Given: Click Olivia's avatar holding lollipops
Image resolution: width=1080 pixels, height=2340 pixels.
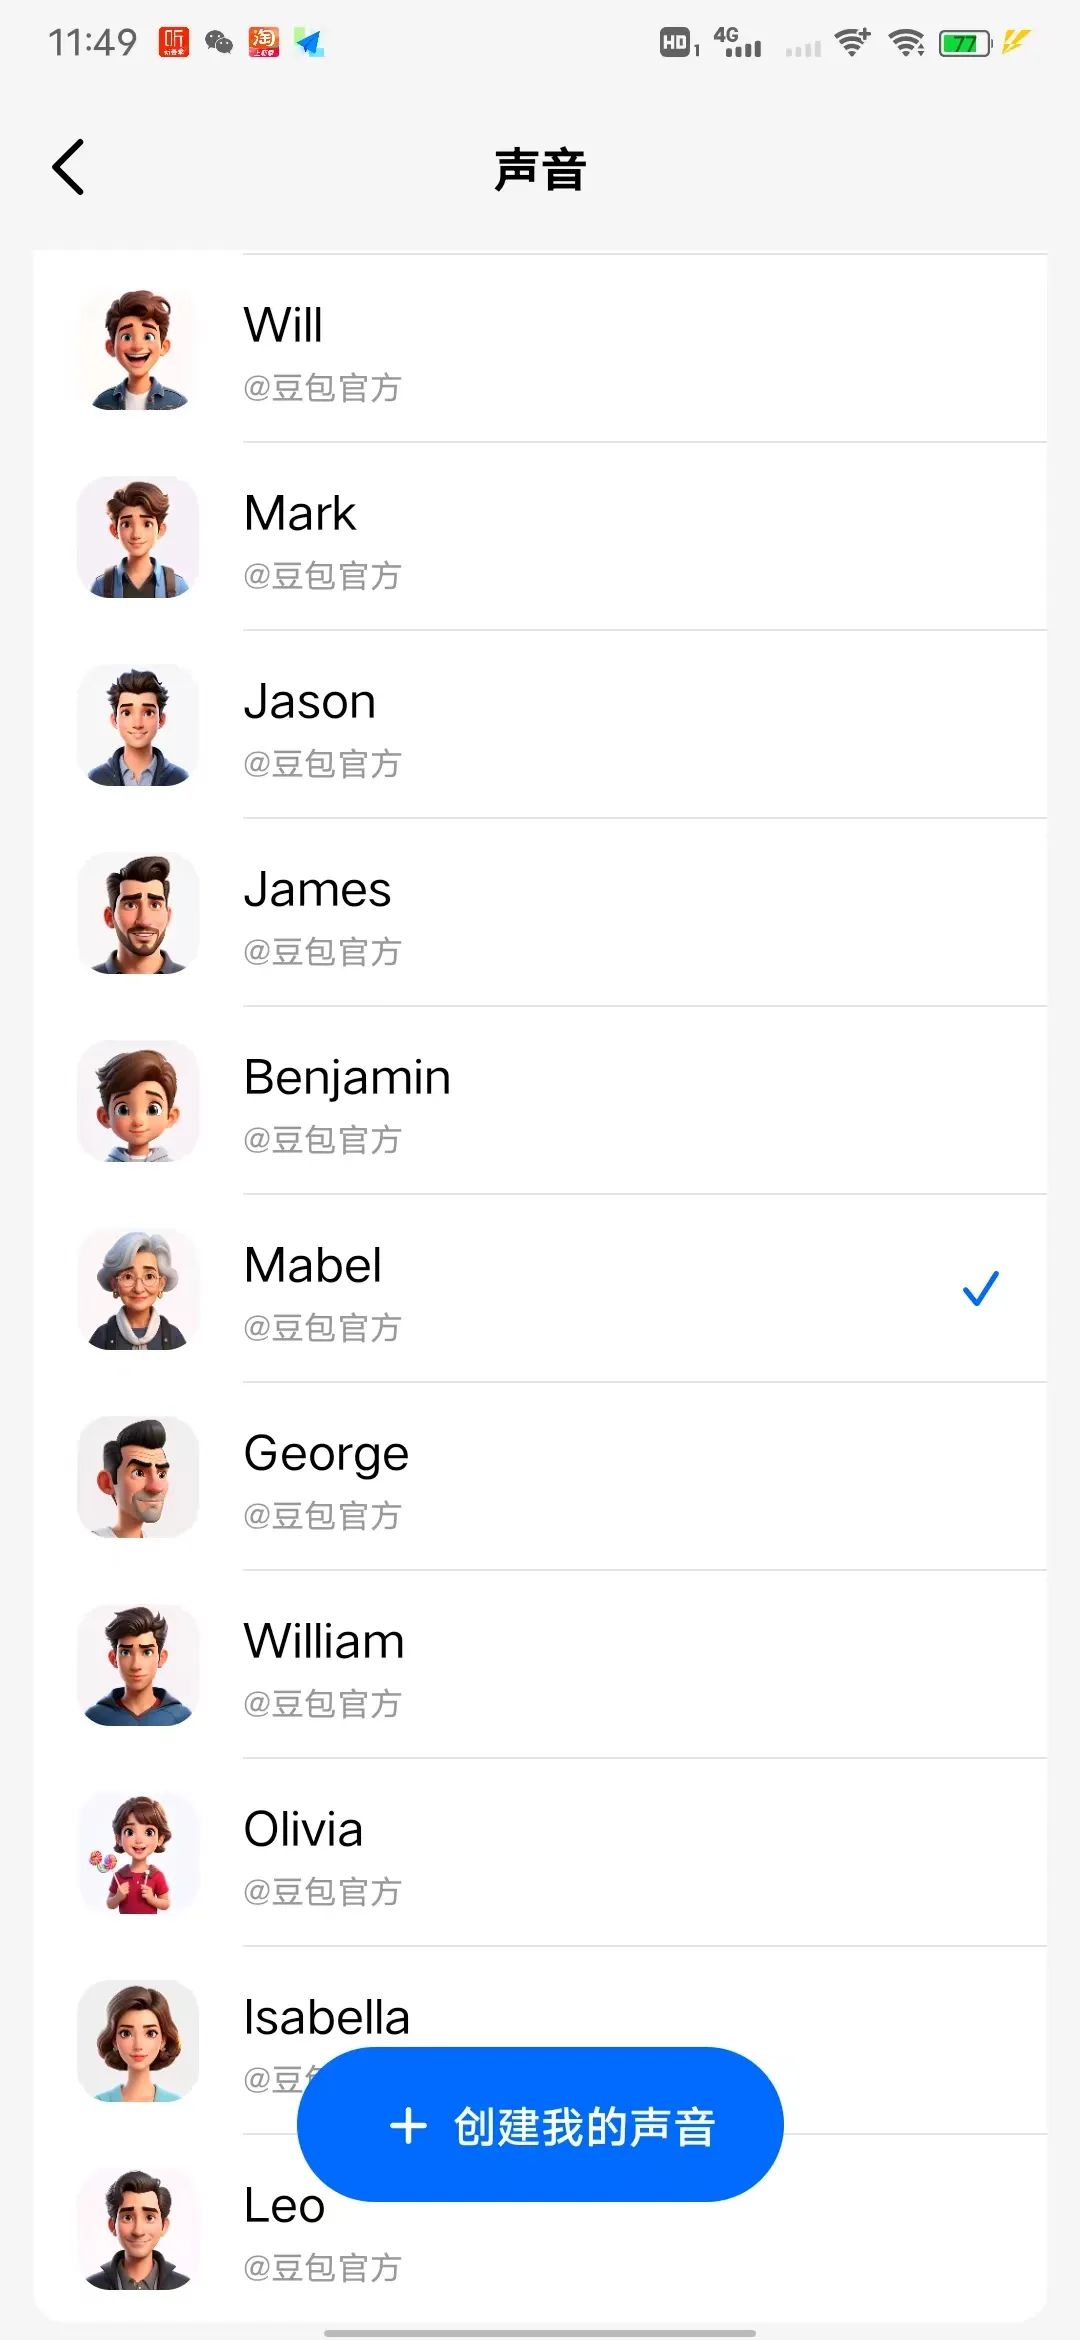Looking at the screenshot, I should coord(138,1854).
